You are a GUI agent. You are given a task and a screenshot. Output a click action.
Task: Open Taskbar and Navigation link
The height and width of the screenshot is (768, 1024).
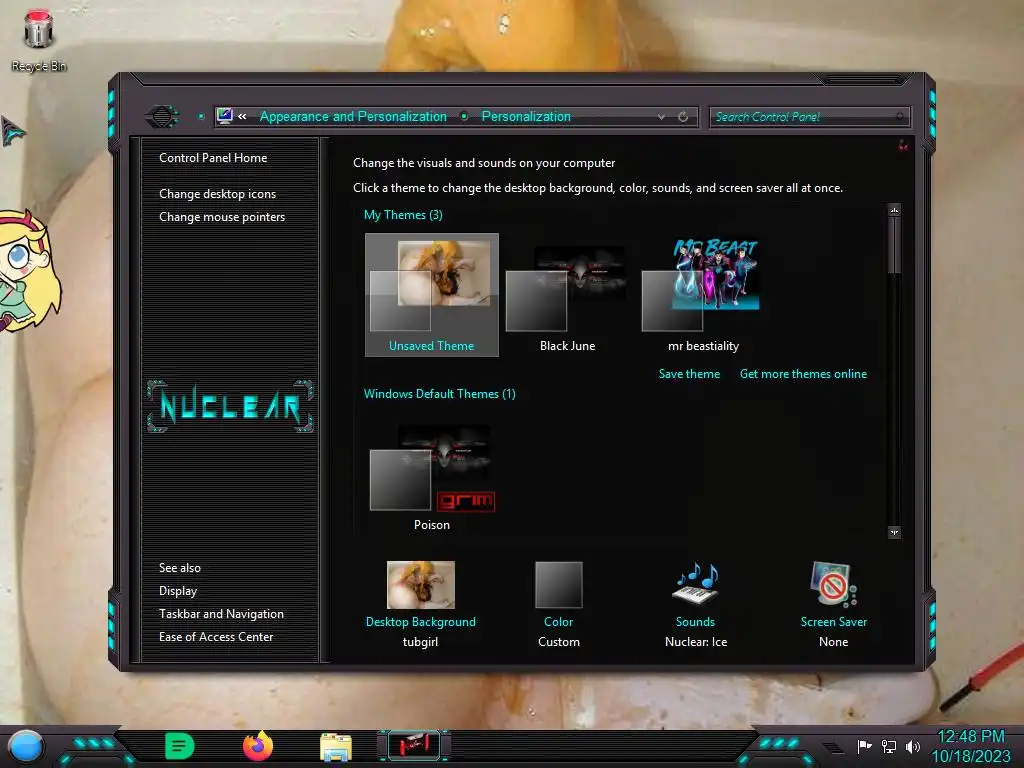pos(221,614)
